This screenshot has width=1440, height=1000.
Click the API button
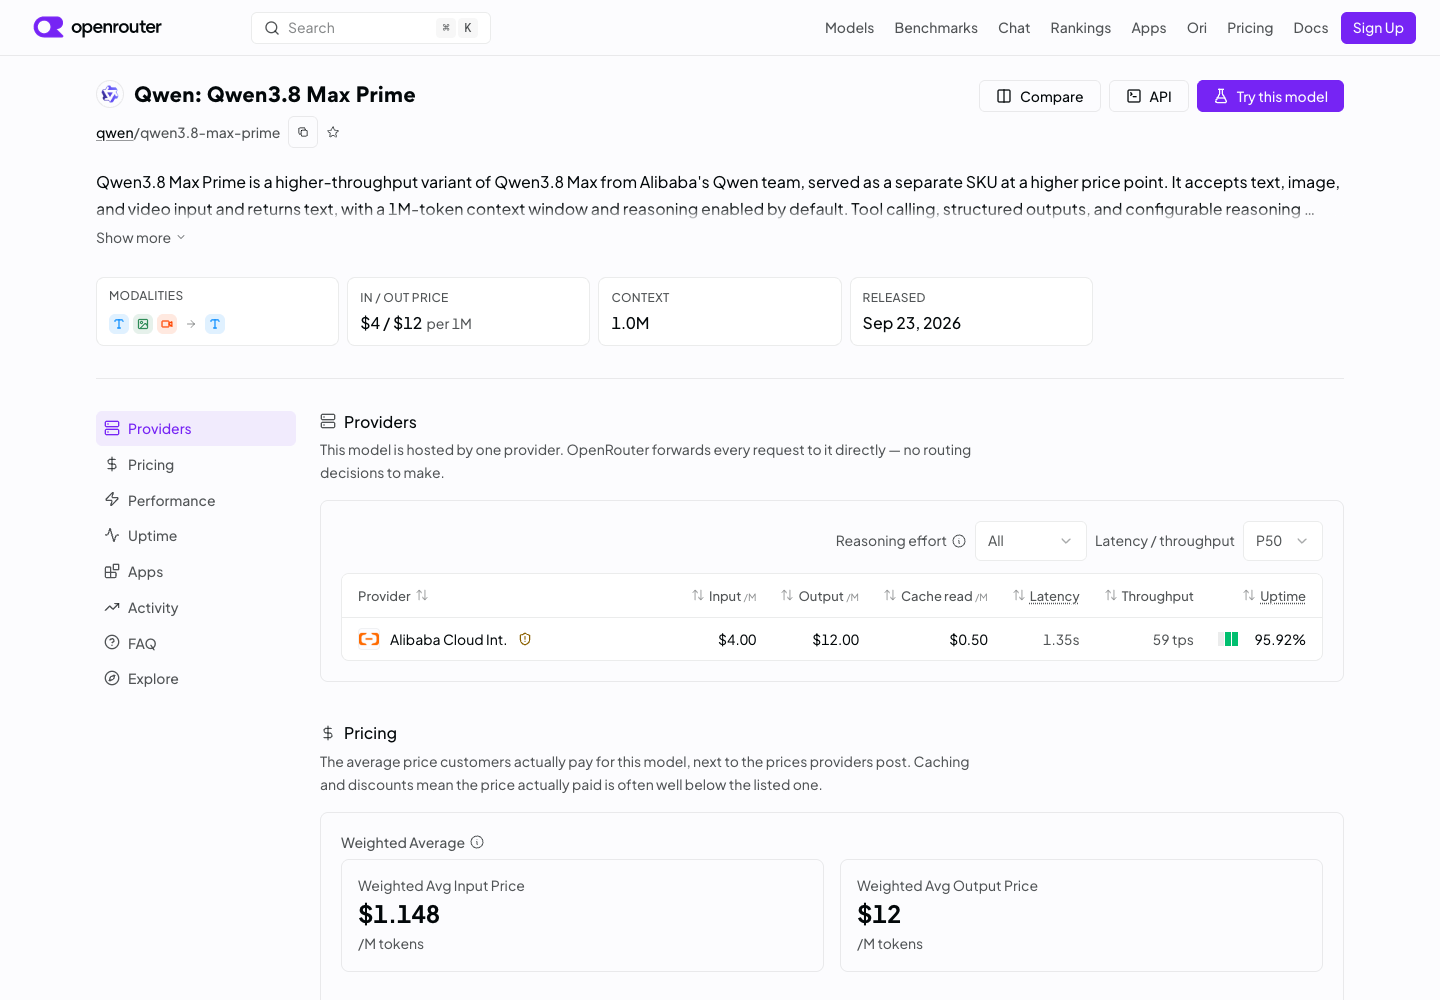tap(1149, 96)
